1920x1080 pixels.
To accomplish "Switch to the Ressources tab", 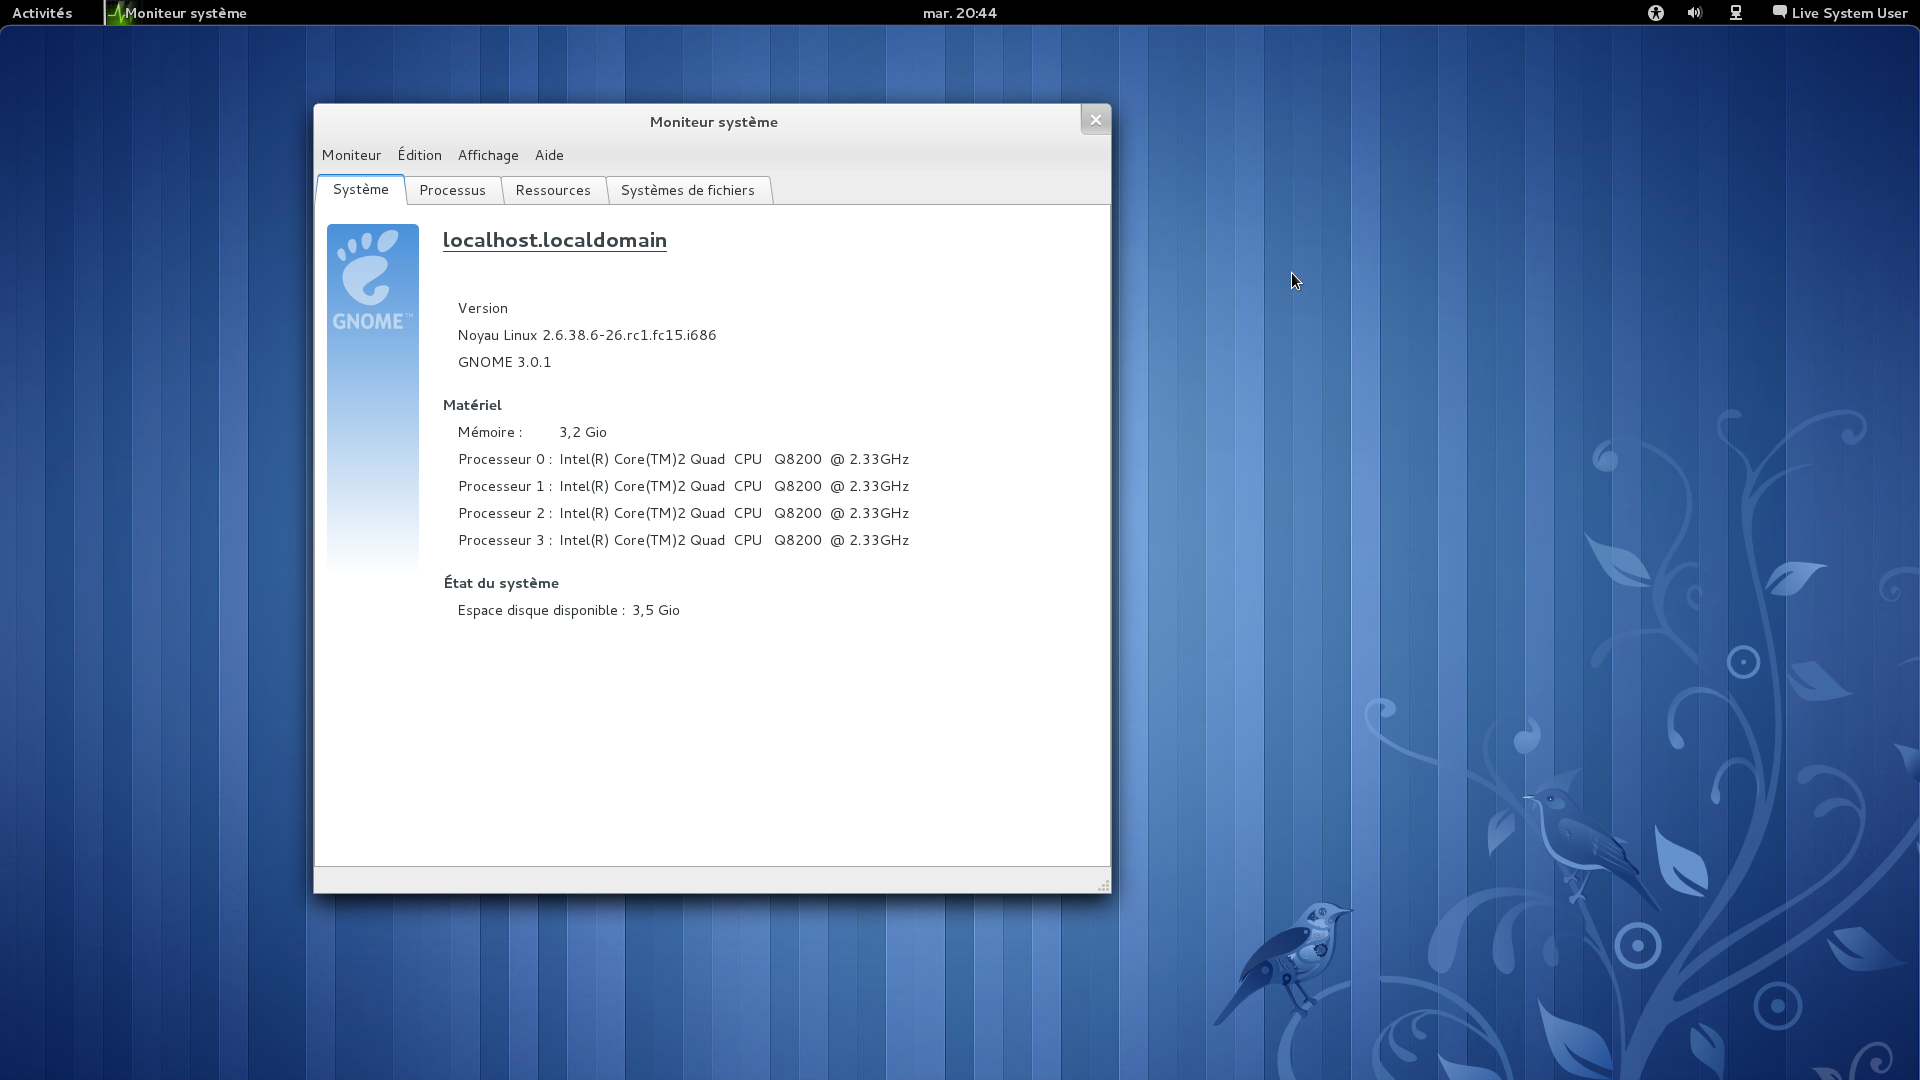I will pos(553,190).
